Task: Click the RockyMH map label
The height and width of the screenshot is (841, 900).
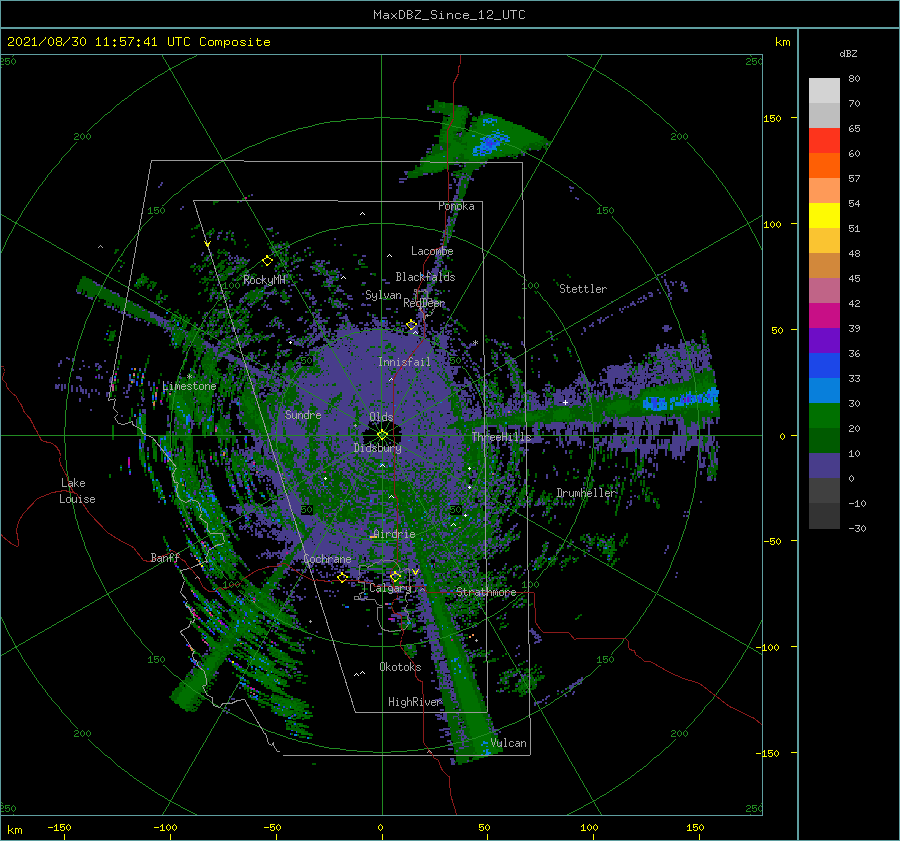Action: tap(264, 280)
